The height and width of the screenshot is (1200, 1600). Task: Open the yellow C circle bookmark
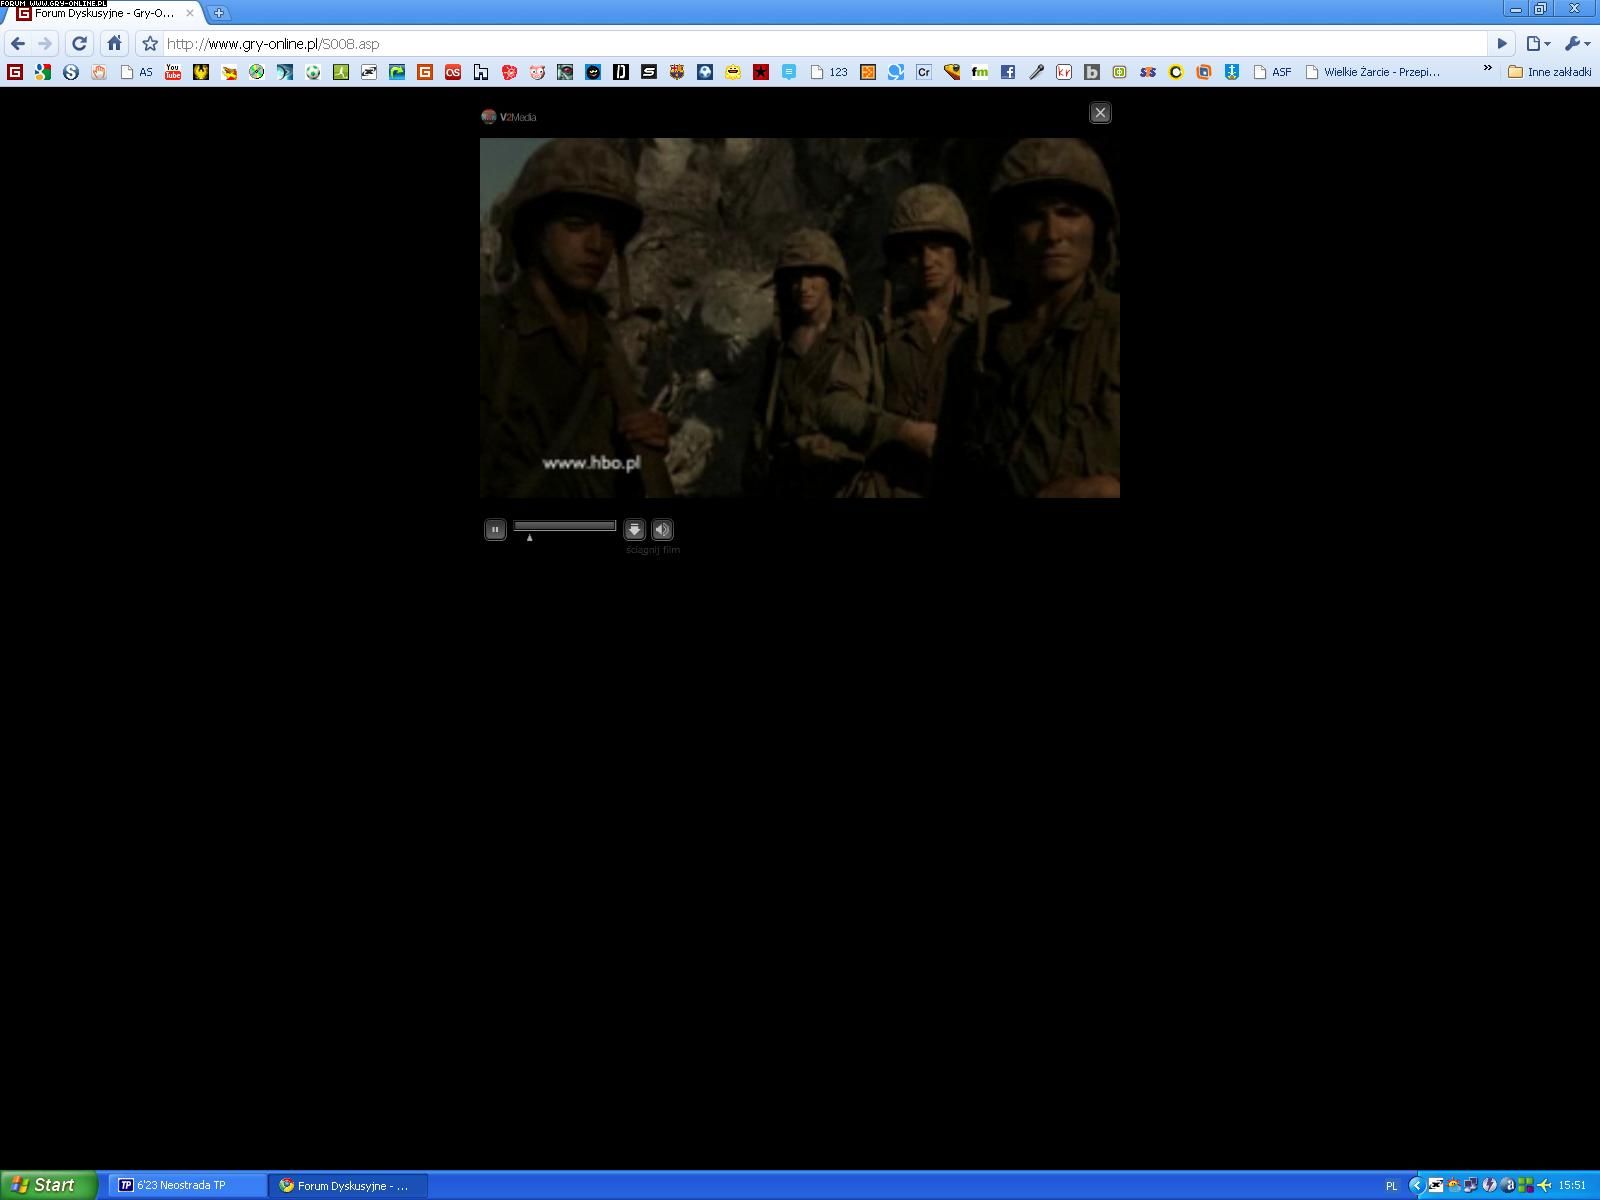pos(1176,72)
